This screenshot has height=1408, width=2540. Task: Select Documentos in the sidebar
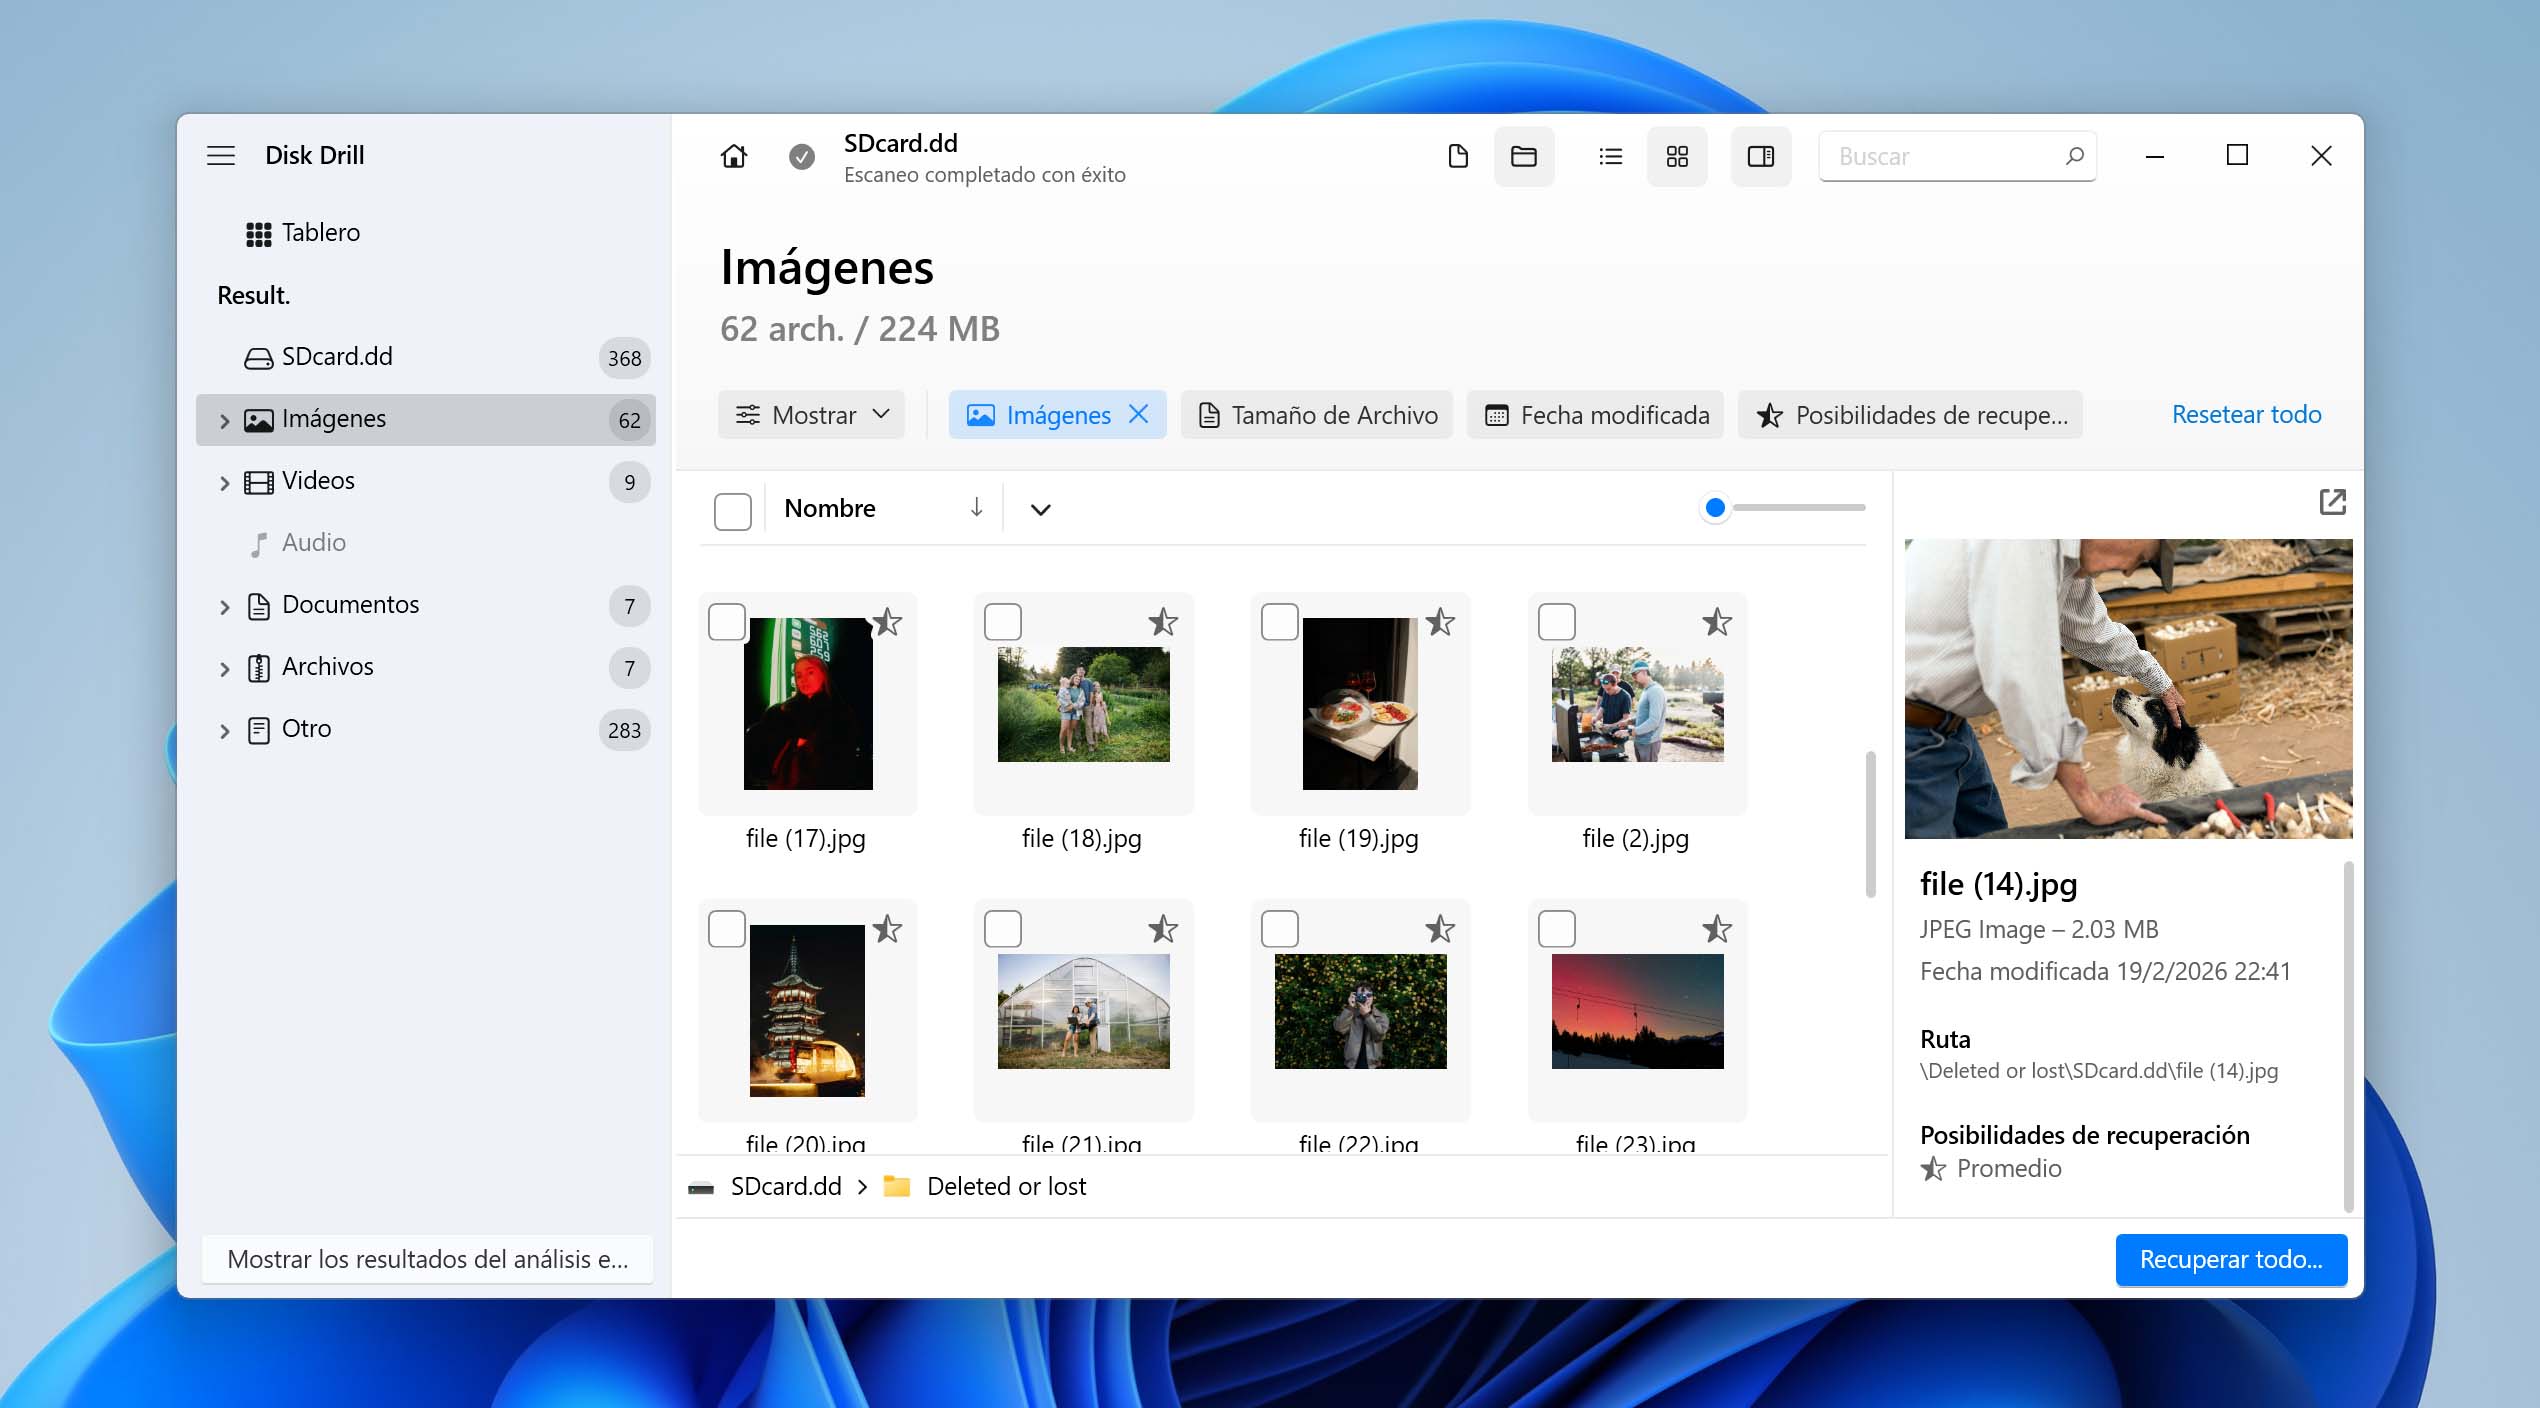[x=426, y=605]
